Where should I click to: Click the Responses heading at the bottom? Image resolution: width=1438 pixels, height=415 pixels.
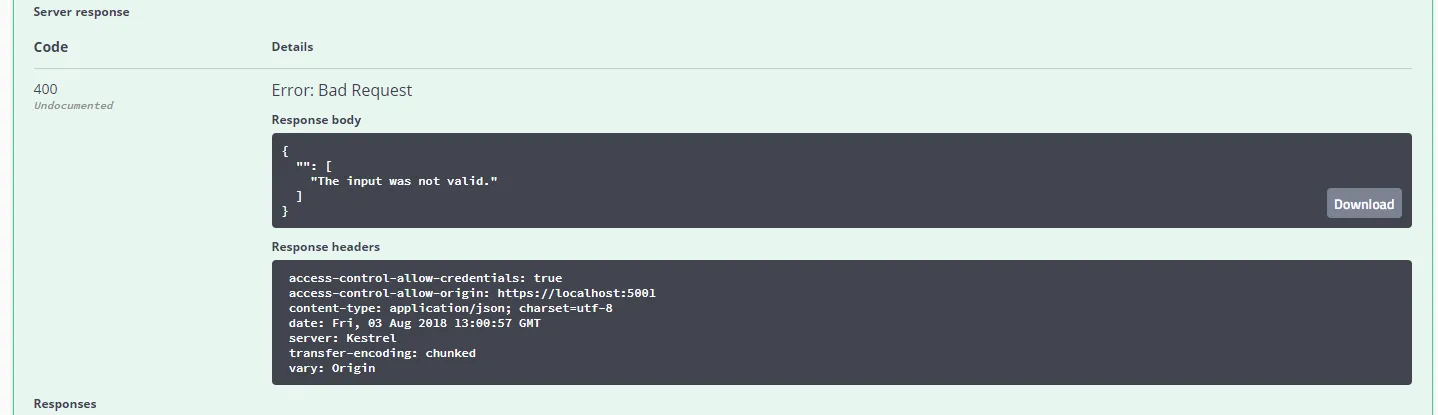pos(65,404)
